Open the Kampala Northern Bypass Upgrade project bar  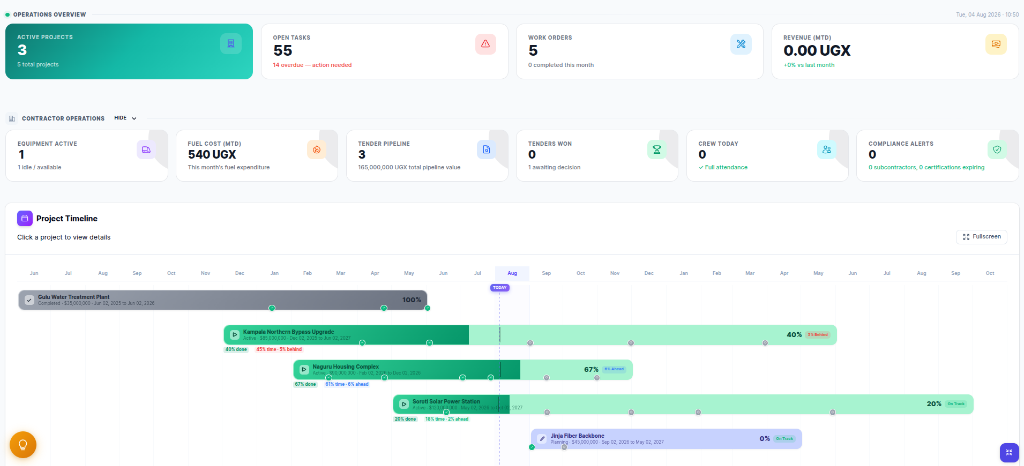tap(530, 335)
